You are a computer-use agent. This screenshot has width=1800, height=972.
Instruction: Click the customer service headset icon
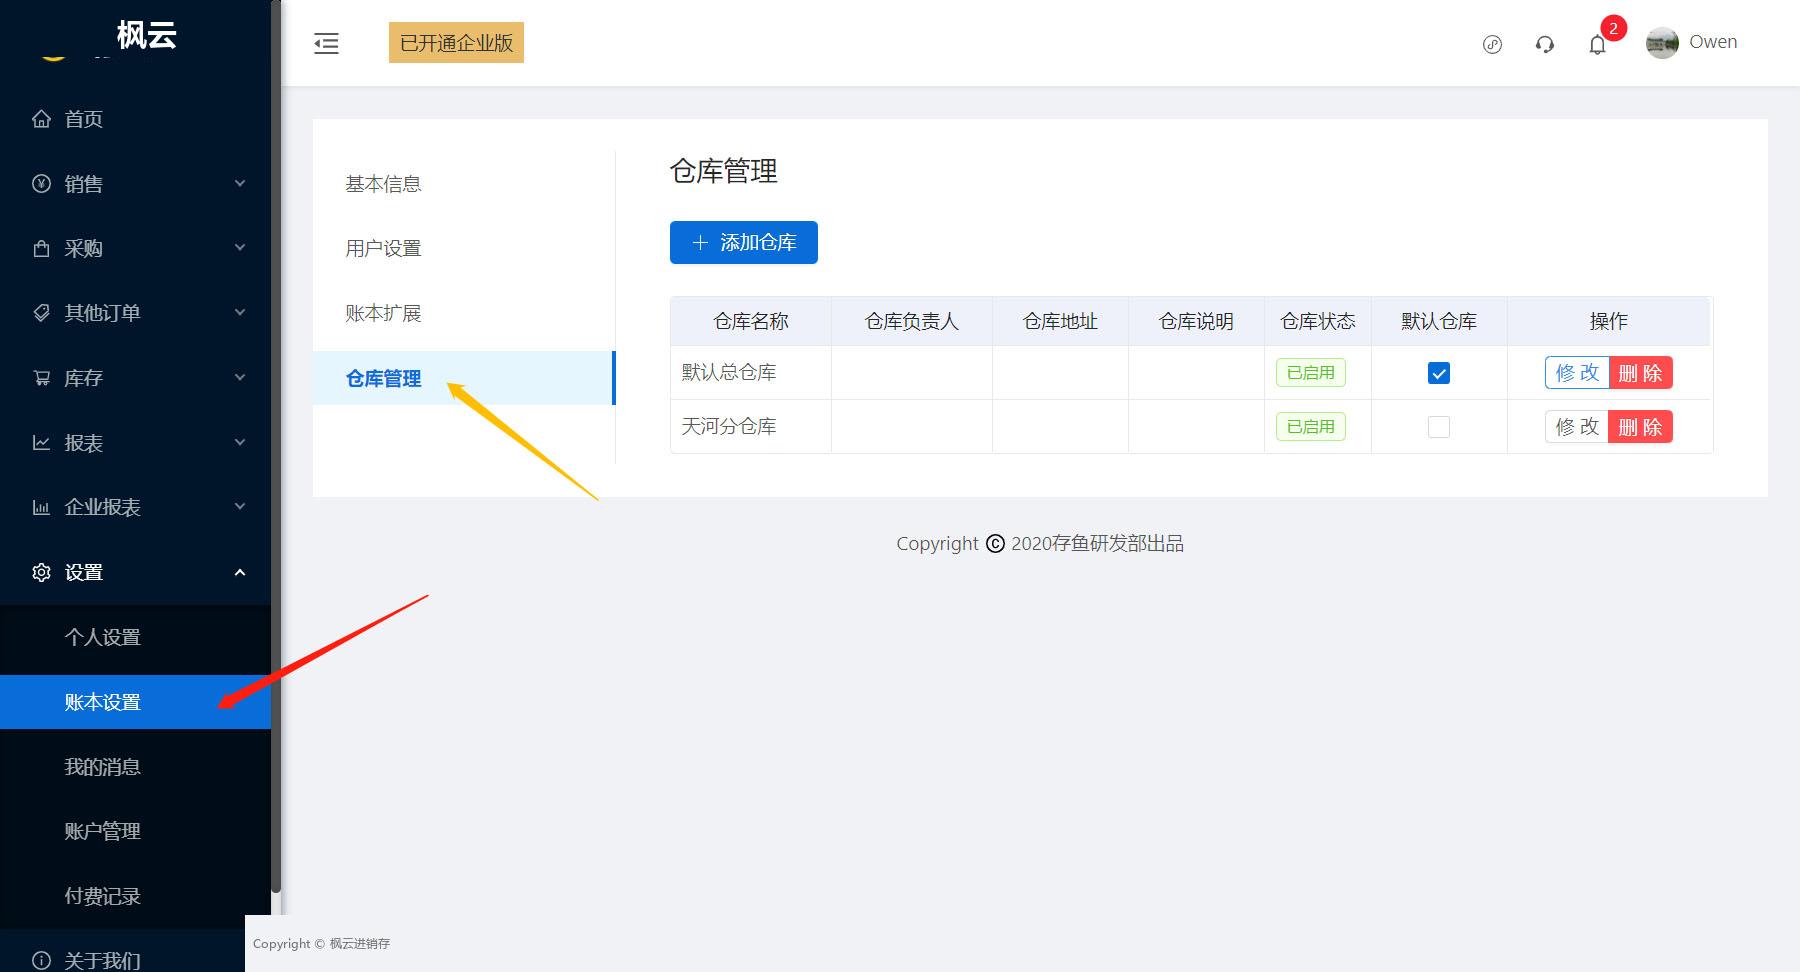tap(1545, 44)
